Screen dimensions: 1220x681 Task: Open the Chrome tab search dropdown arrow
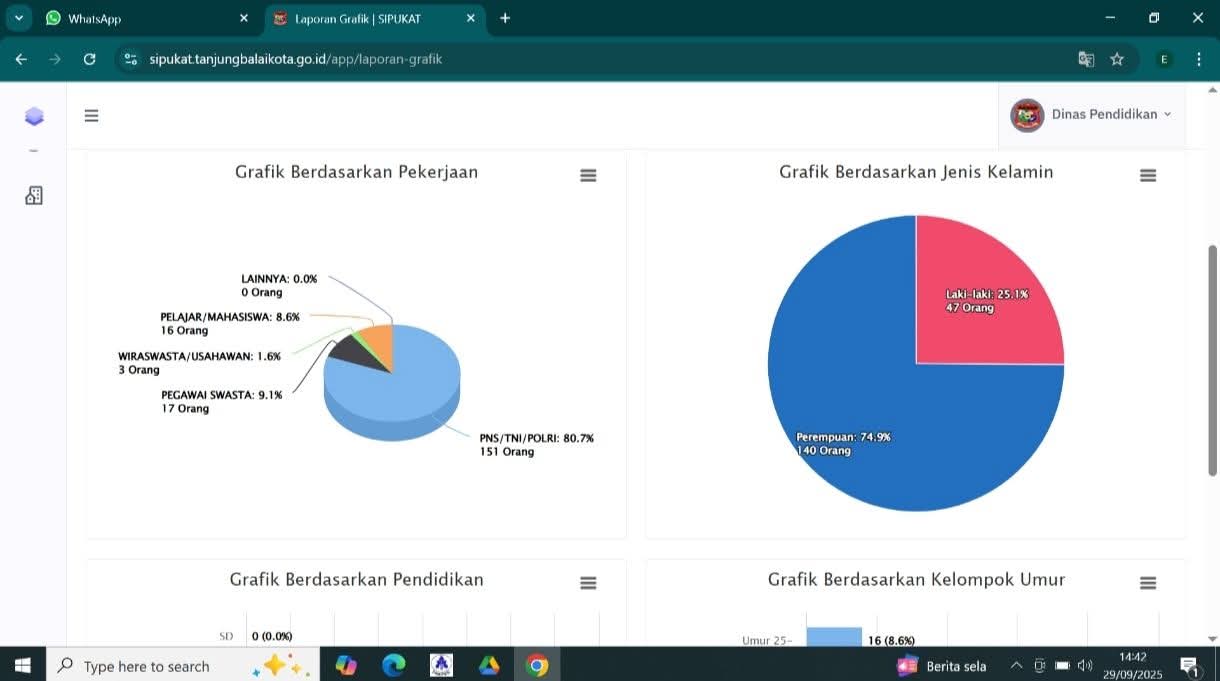click(18, 18)
